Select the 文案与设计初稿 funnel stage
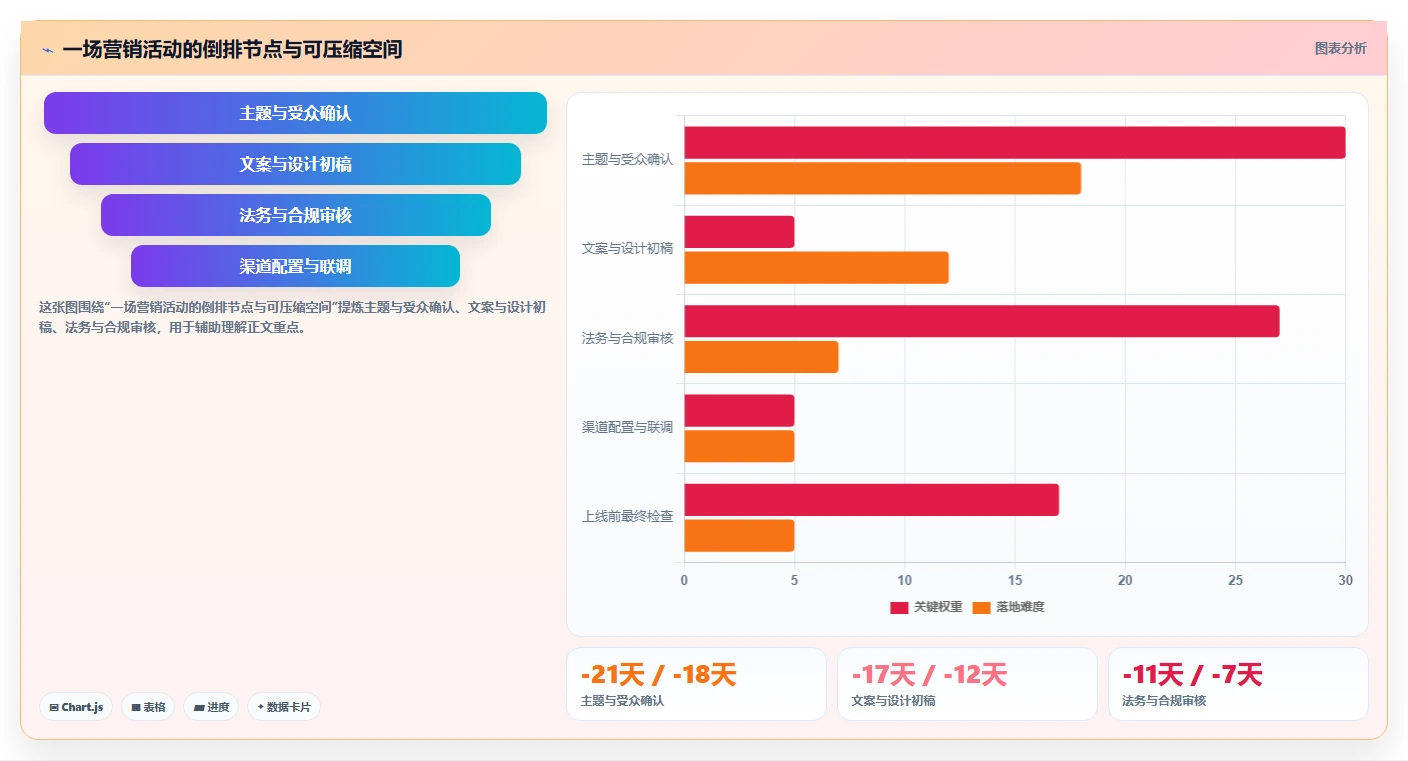Screen dimensions: 1408x761 [295, 164]
